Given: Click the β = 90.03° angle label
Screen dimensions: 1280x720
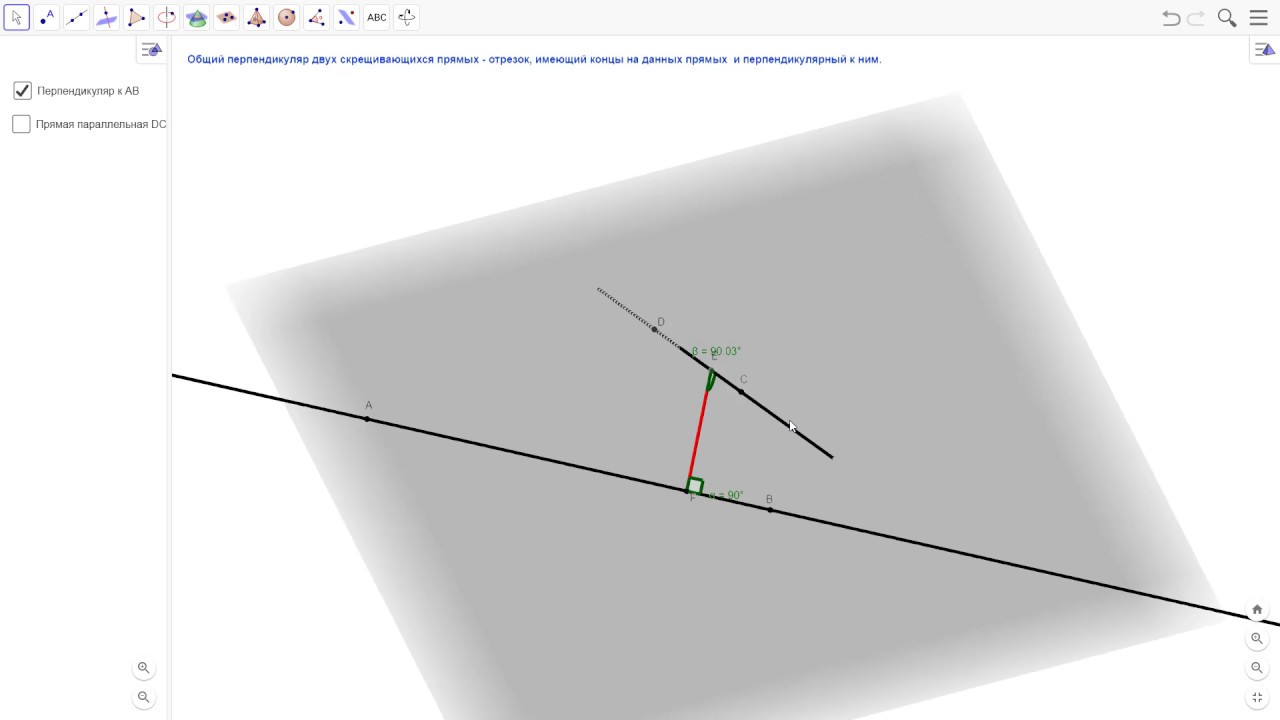Looking at the screenshot, I should coord(716,351).
